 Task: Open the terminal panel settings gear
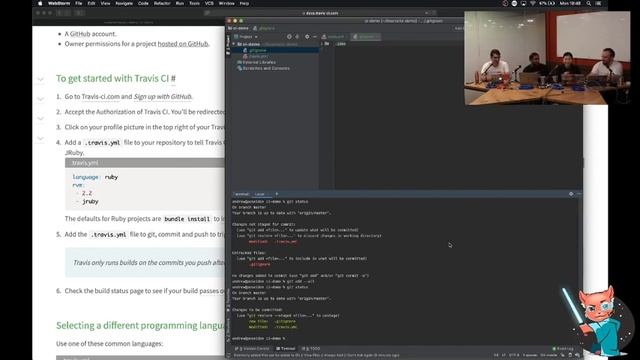click(x=571, y=194)
